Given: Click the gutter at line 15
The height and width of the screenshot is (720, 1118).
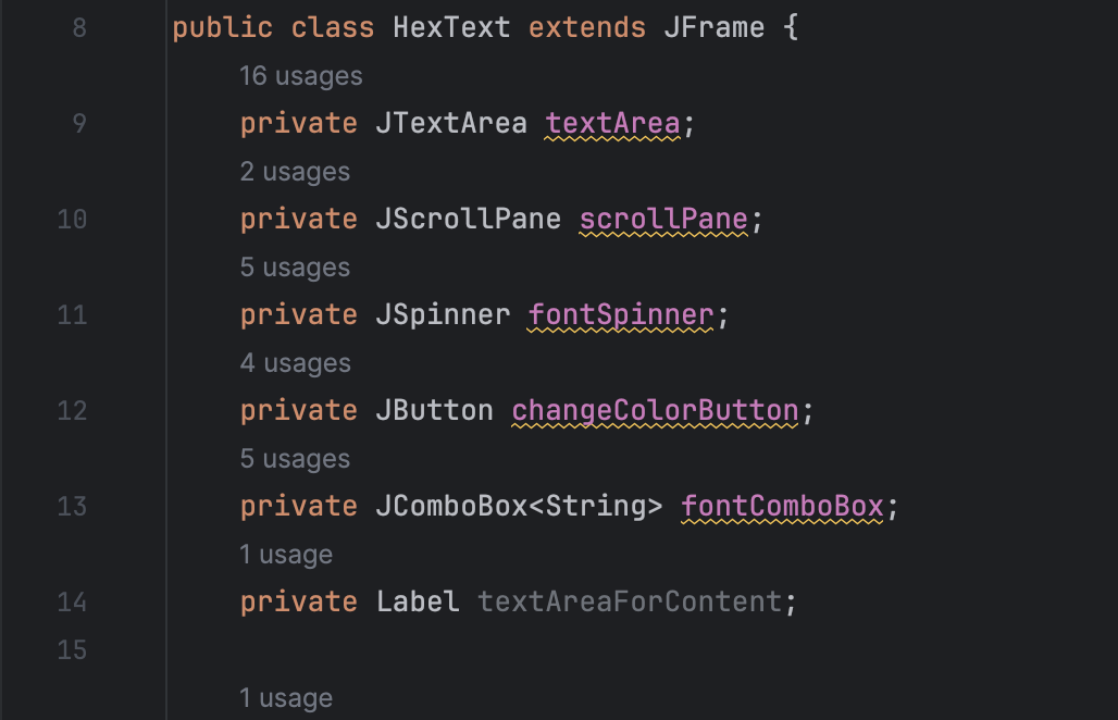Looking at the screenshot, I should click(72, 650).
